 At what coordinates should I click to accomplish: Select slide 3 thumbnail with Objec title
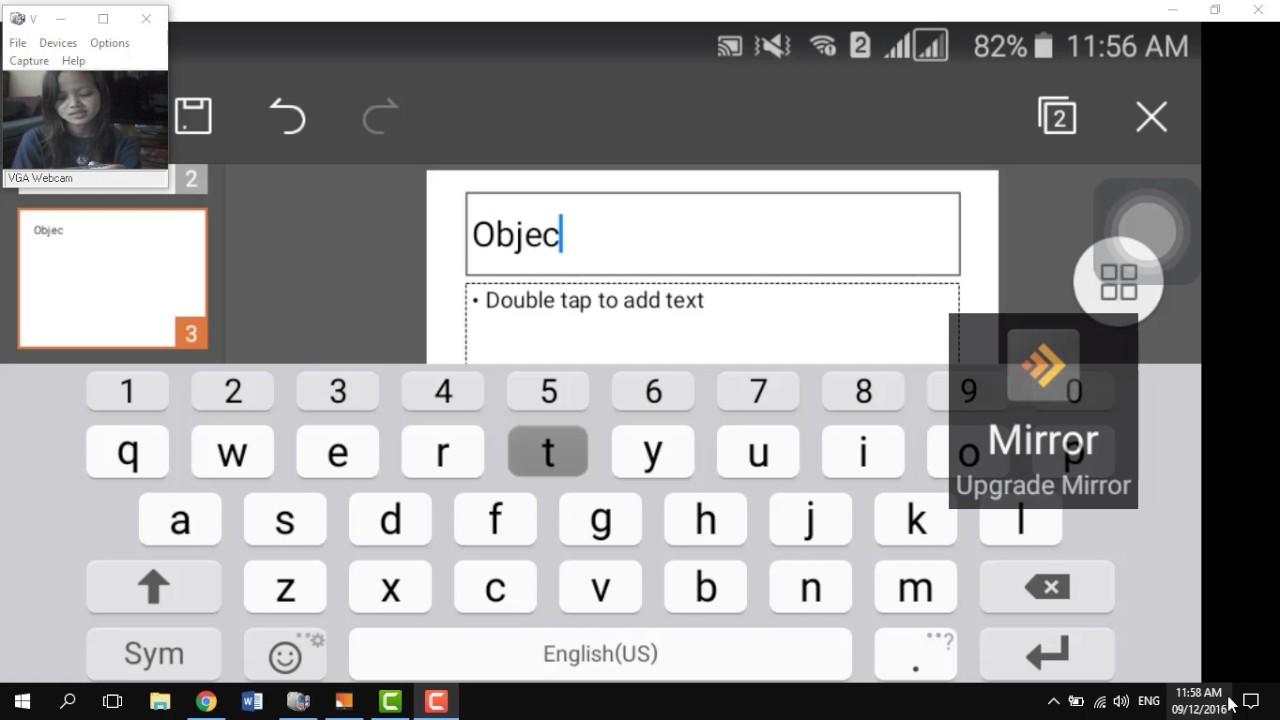coord(113,279)
